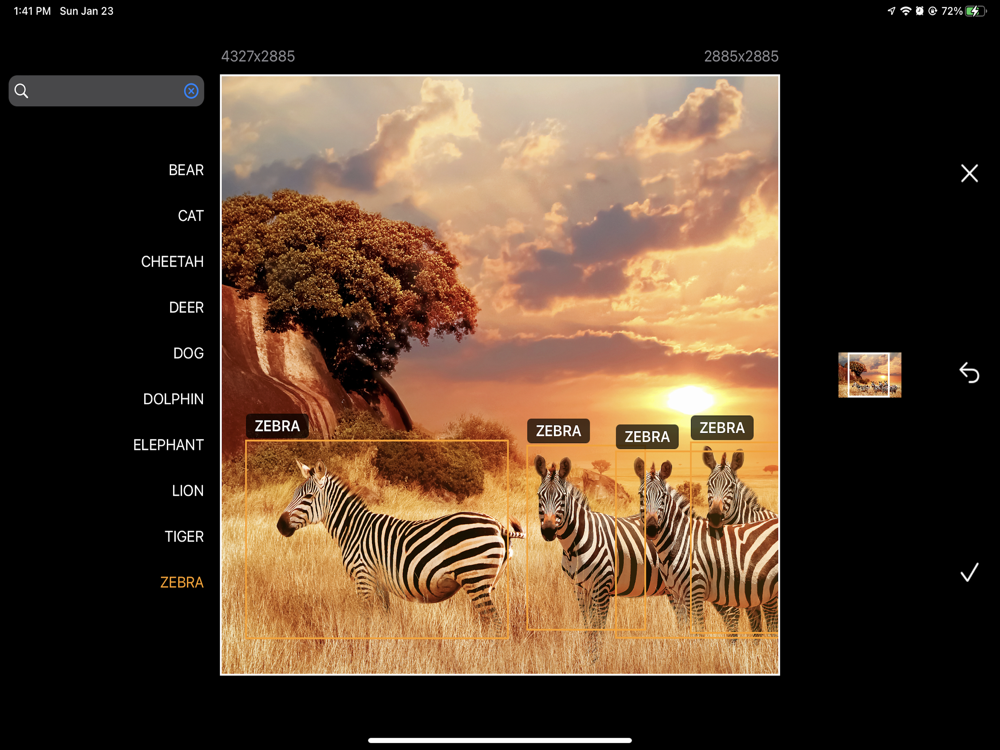The height and width of the screenshot is (750, 1000).
Task: Tap the Wi-Fi icon in status bar
Action: pyautogui.click(x=906, y=11)
